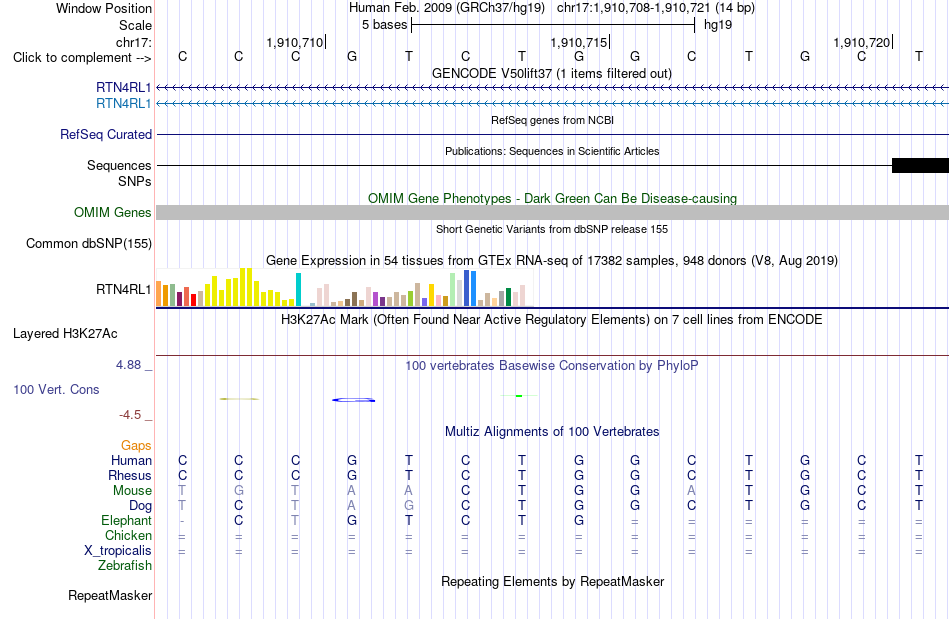Image resolution: width=950 pixels, height=619 pixels.
Task: Click the '5 bases' scale bar label
Action: click(384, 25)
